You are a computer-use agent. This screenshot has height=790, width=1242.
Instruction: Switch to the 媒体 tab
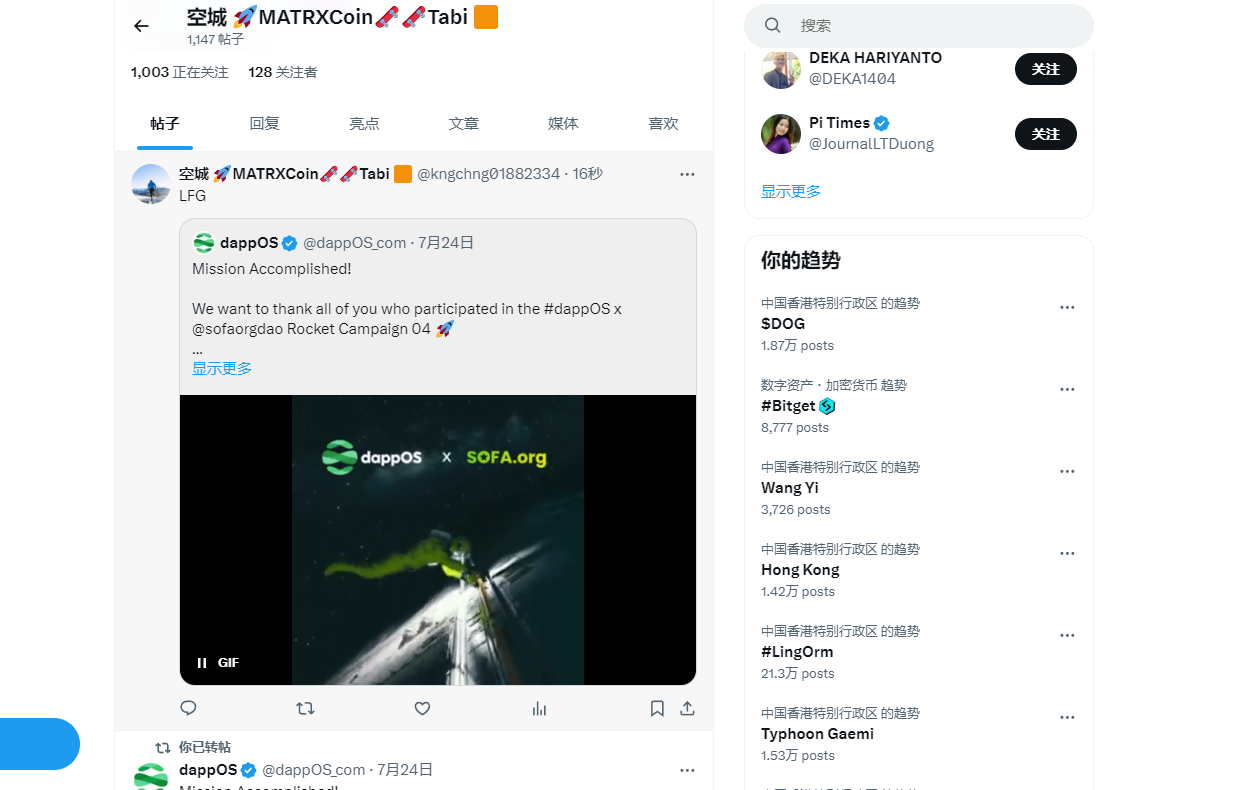click(x=563, y=124)
